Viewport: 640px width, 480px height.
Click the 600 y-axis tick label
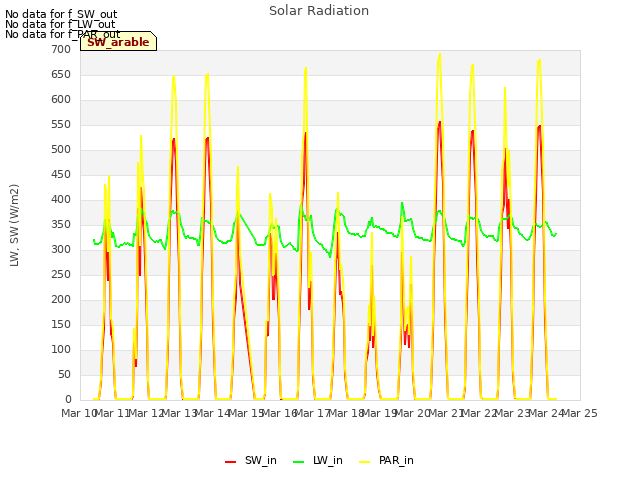coord(61,99)
